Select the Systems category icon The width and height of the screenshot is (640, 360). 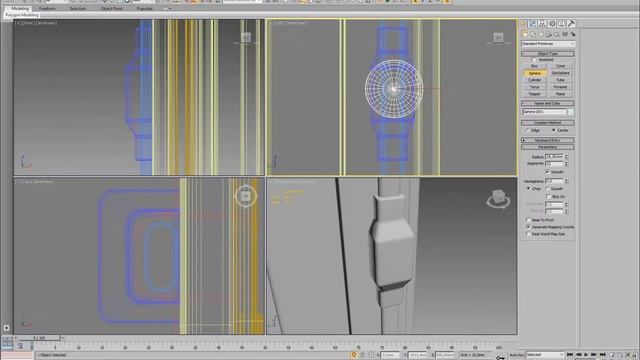(x=573, y=35)
